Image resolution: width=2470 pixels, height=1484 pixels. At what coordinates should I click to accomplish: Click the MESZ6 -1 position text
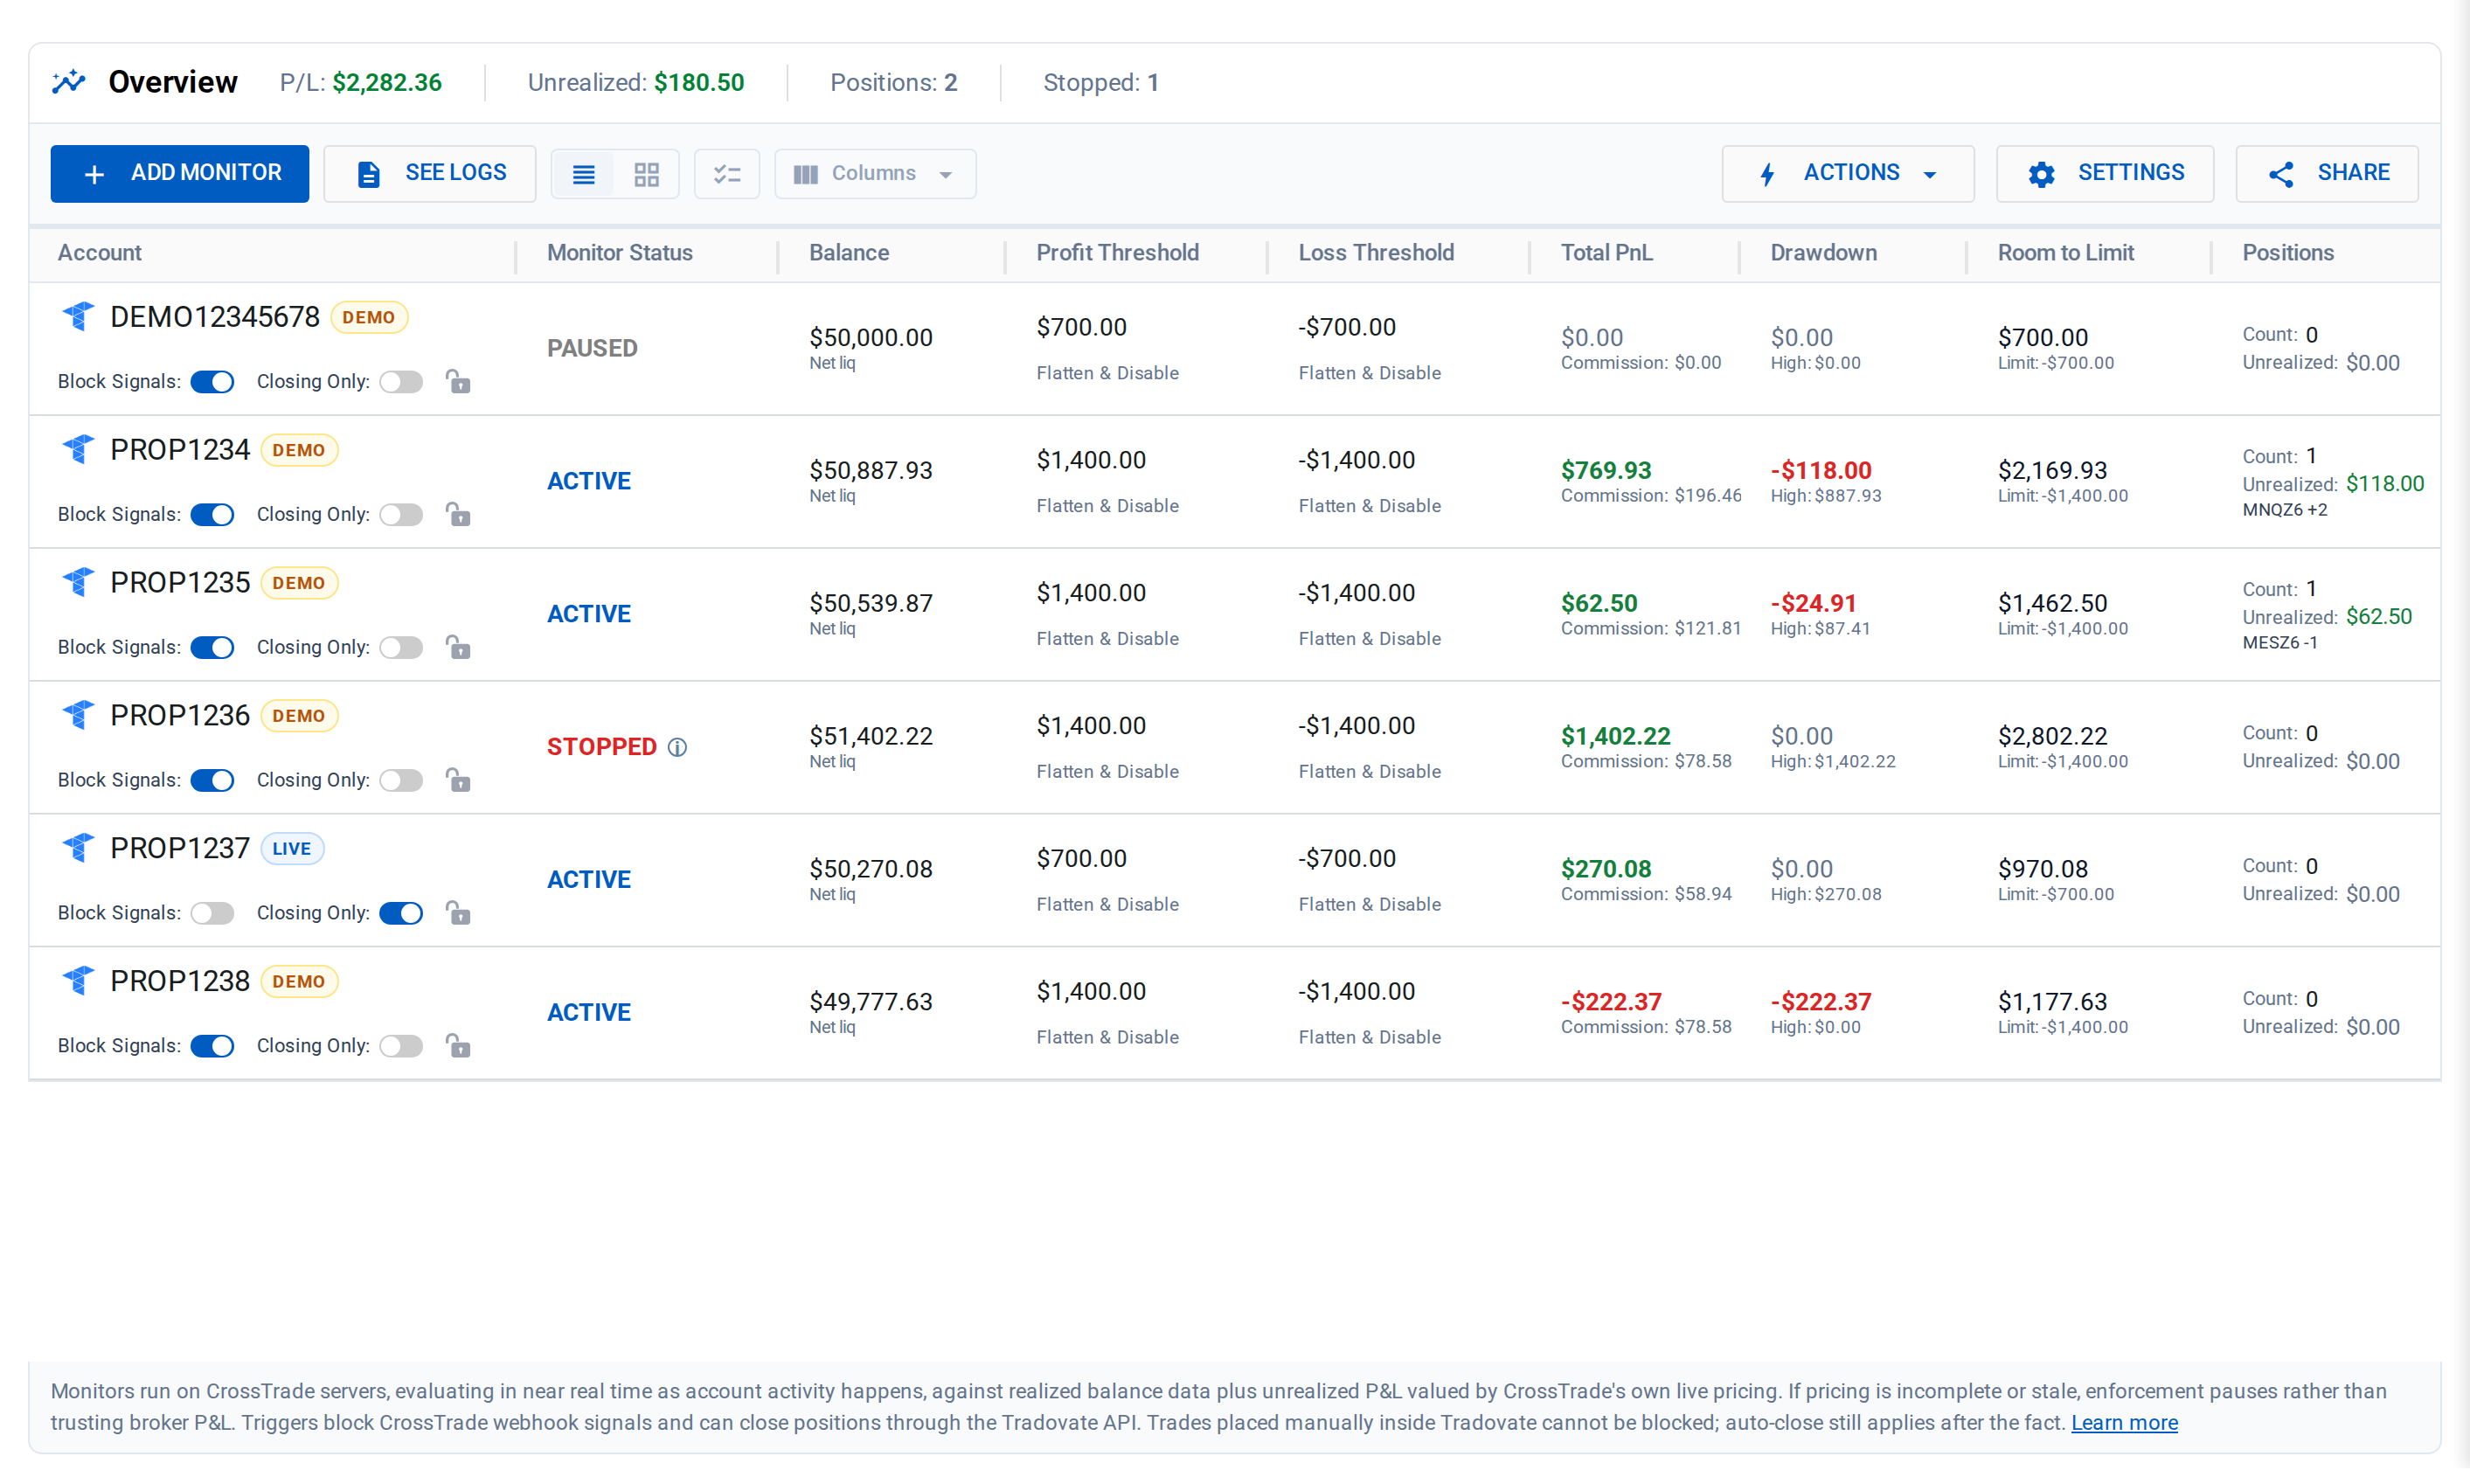(x=2280, y=643)
